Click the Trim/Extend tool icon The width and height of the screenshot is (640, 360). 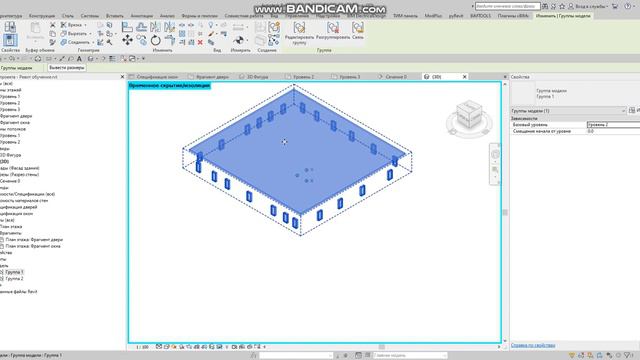tap(169, 40)
